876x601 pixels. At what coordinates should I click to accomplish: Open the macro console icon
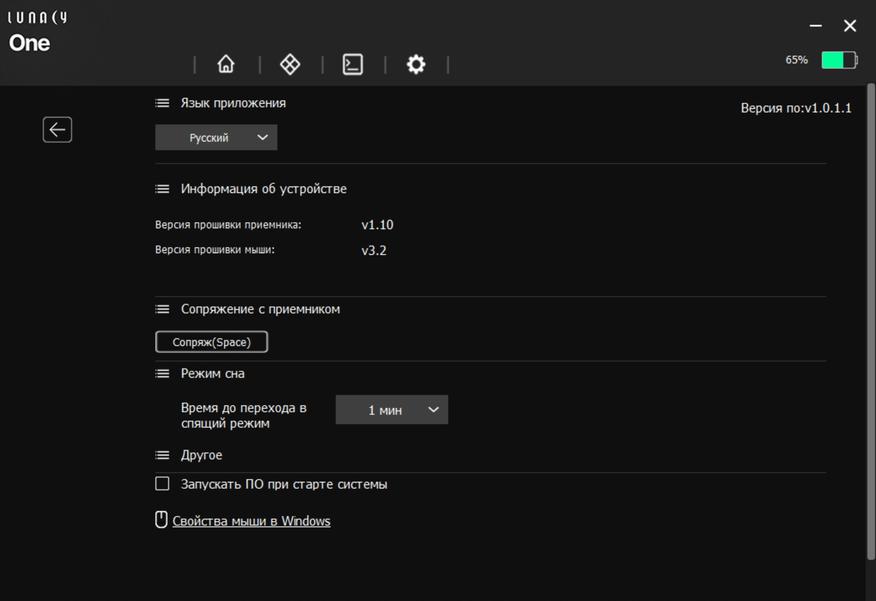click(x=353, y=64)
